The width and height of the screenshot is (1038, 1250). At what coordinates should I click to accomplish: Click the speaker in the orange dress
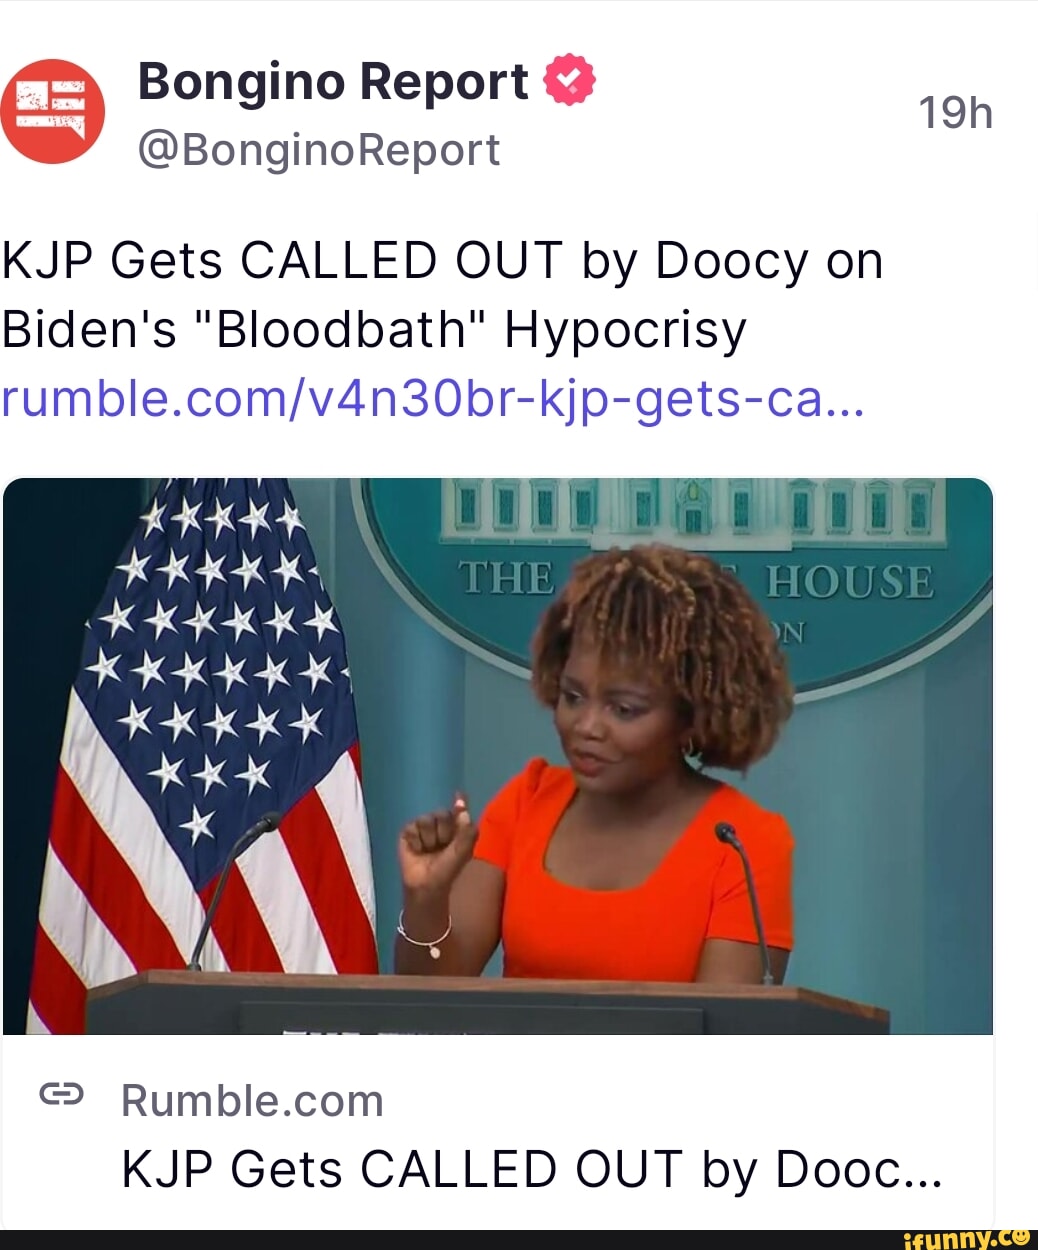pos(600,770)
